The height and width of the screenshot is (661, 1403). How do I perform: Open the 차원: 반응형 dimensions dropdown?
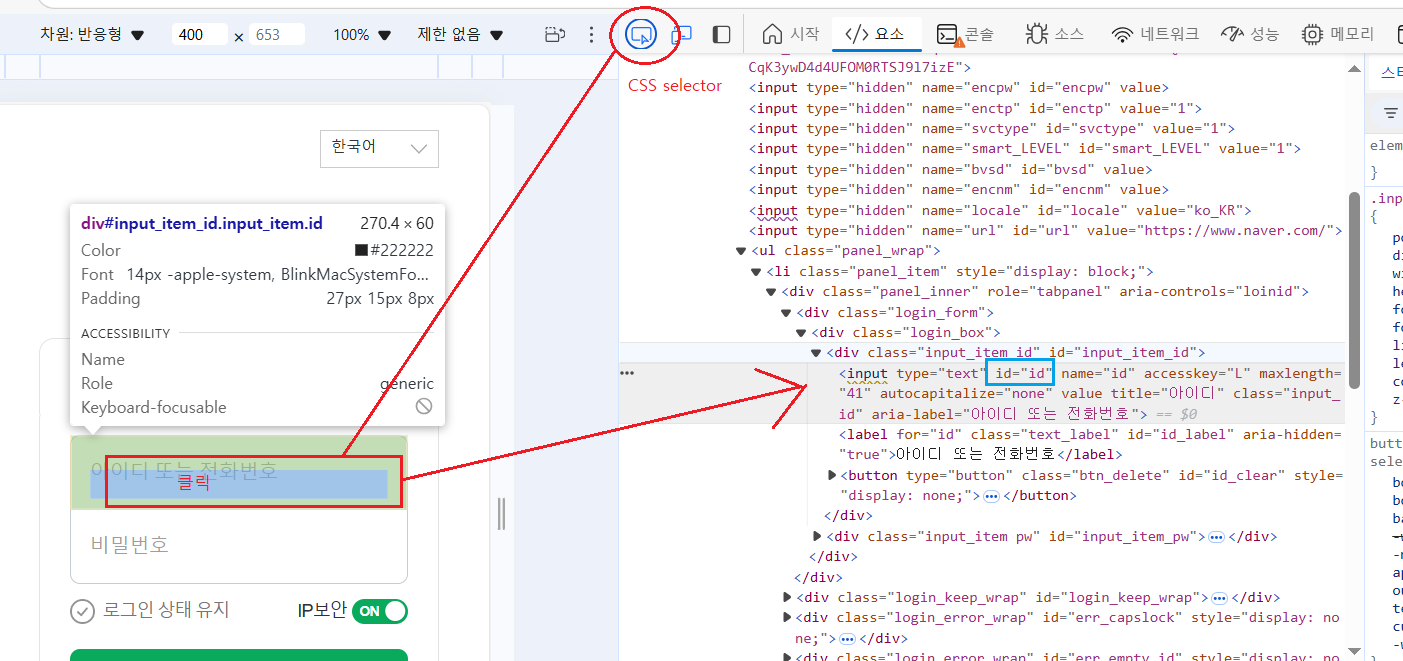(x=92, y=35)
